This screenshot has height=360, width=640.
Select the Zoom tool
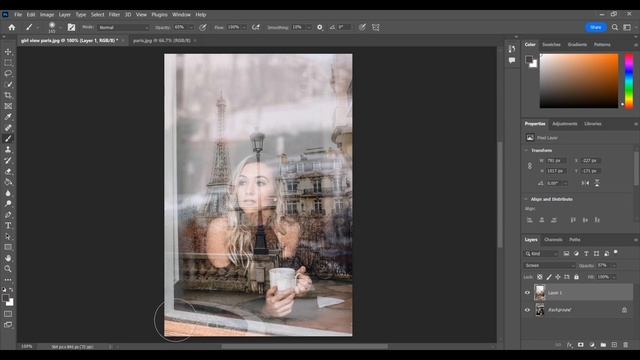pyautogui.click(x=8, y=269)
